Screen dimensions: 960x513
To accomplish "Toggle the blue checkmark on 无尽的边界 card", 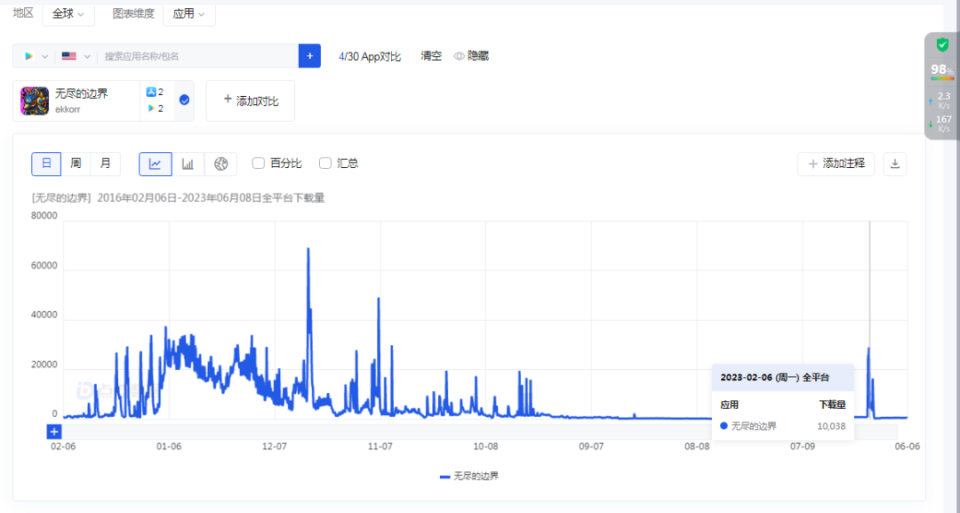I will tap(184, 100).
